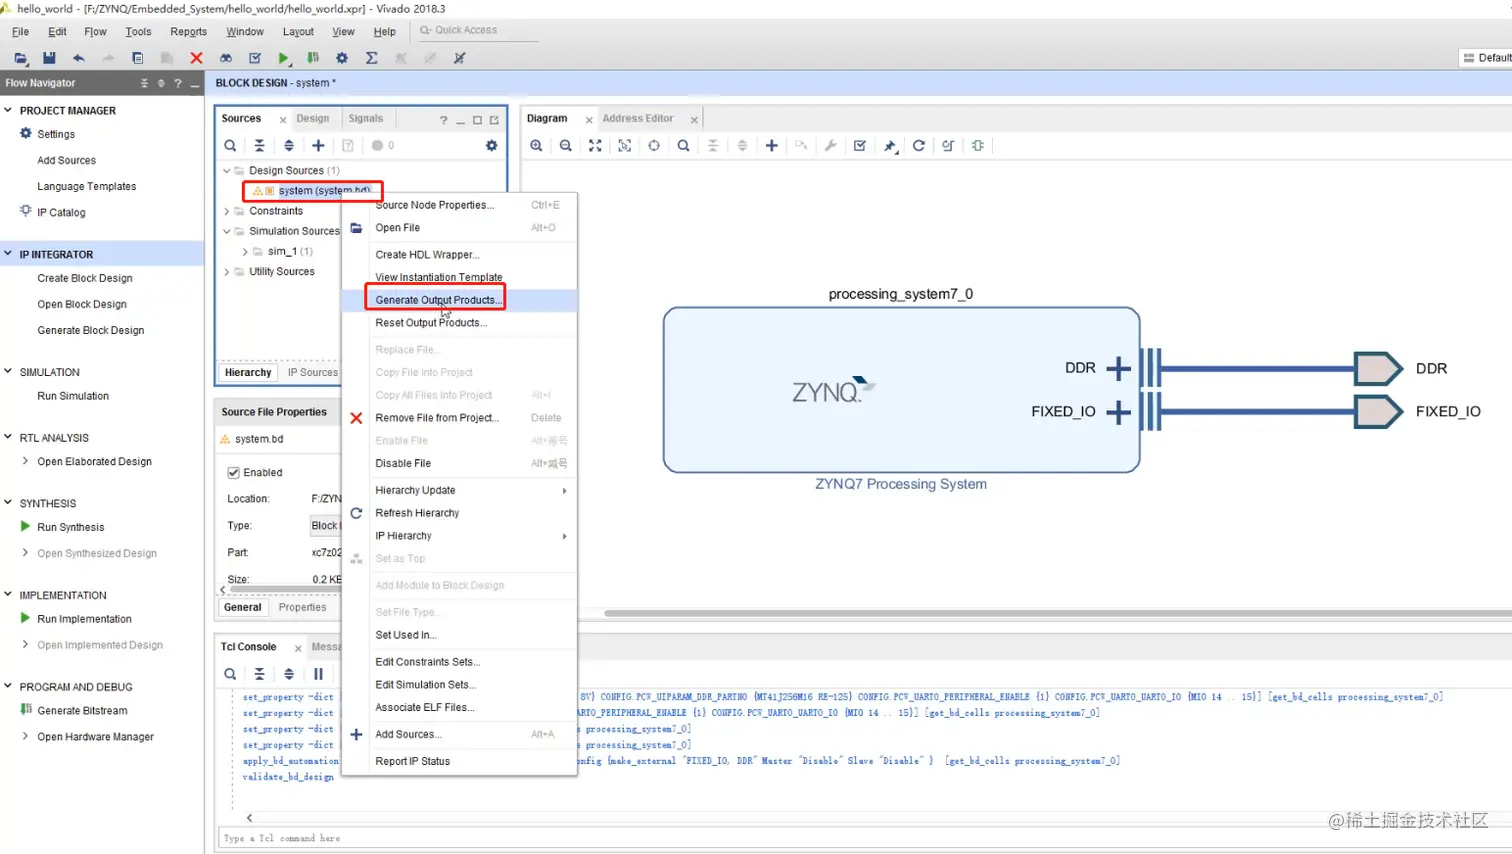The image size is (1512, 854).
Task: Collapse the SIMULATION section
Action: coord(8,372)
